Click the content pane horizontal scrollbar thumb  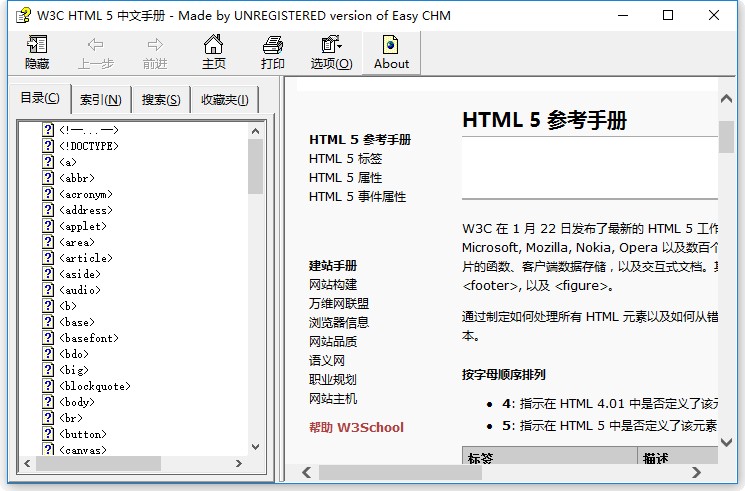400,472
